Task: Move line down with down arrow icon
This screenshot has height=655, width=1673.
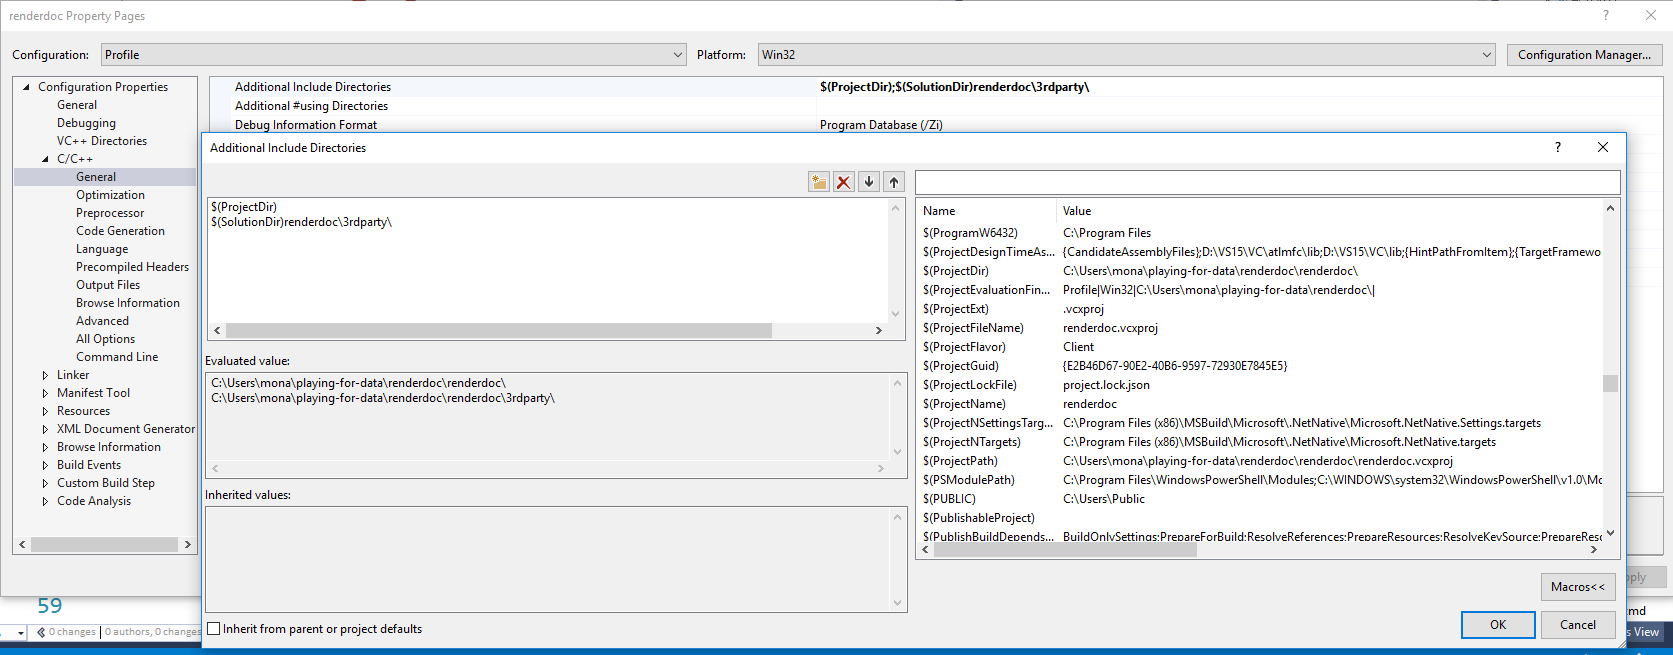Action: tap(869, 182)
